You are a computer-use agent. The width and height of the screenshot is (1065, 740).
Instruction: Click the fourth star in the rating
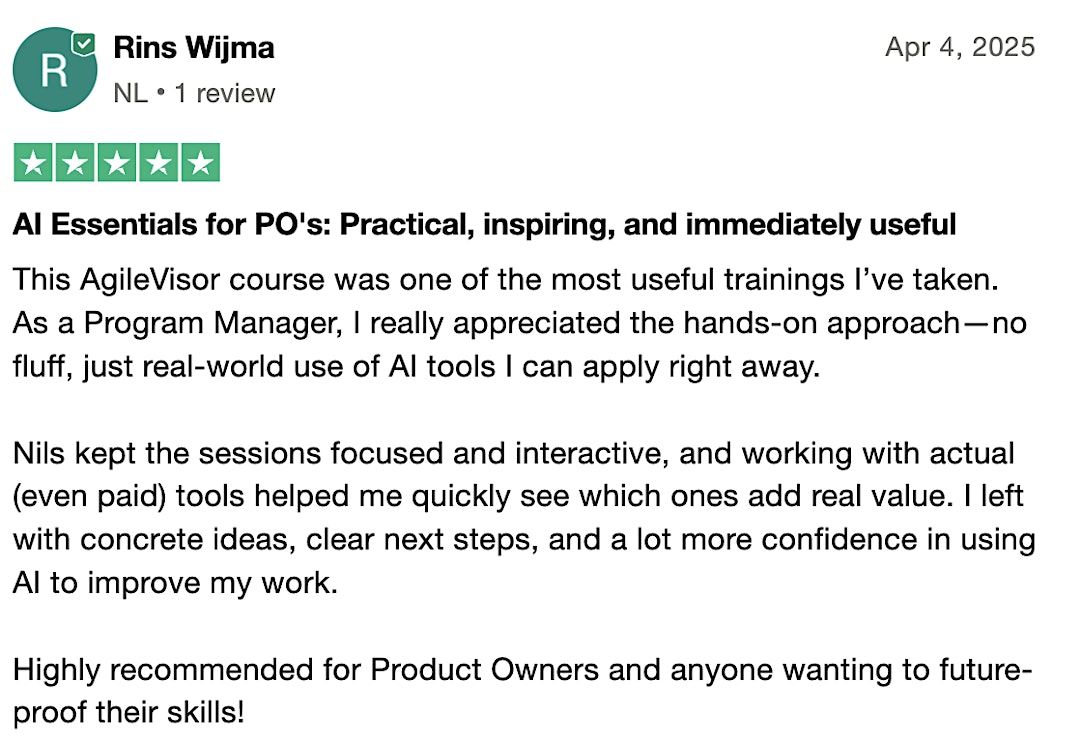click(158, 163)
